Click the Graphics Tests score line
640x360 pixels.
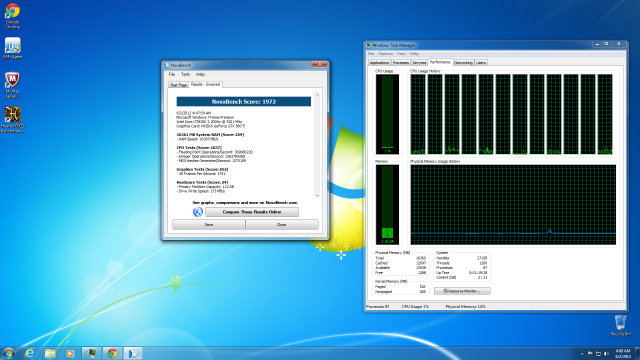coord(202,169)
